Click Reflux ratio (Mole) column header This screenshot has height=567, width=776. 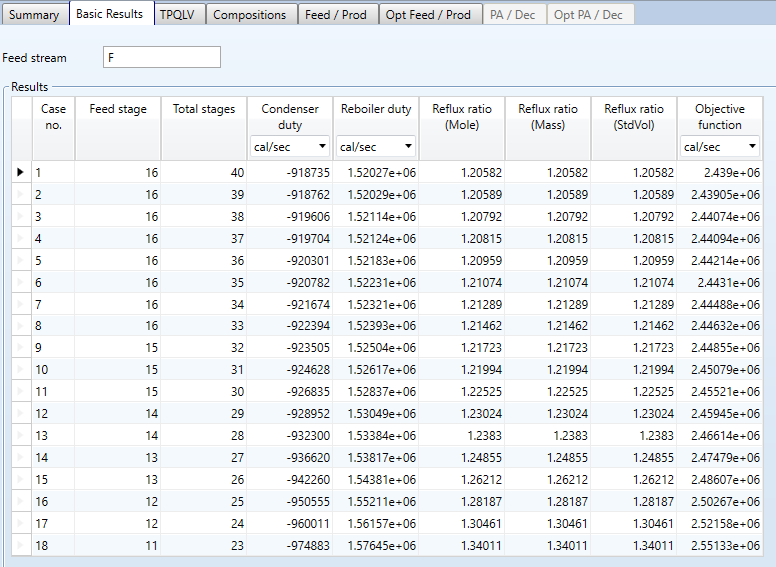pos(462,129)
